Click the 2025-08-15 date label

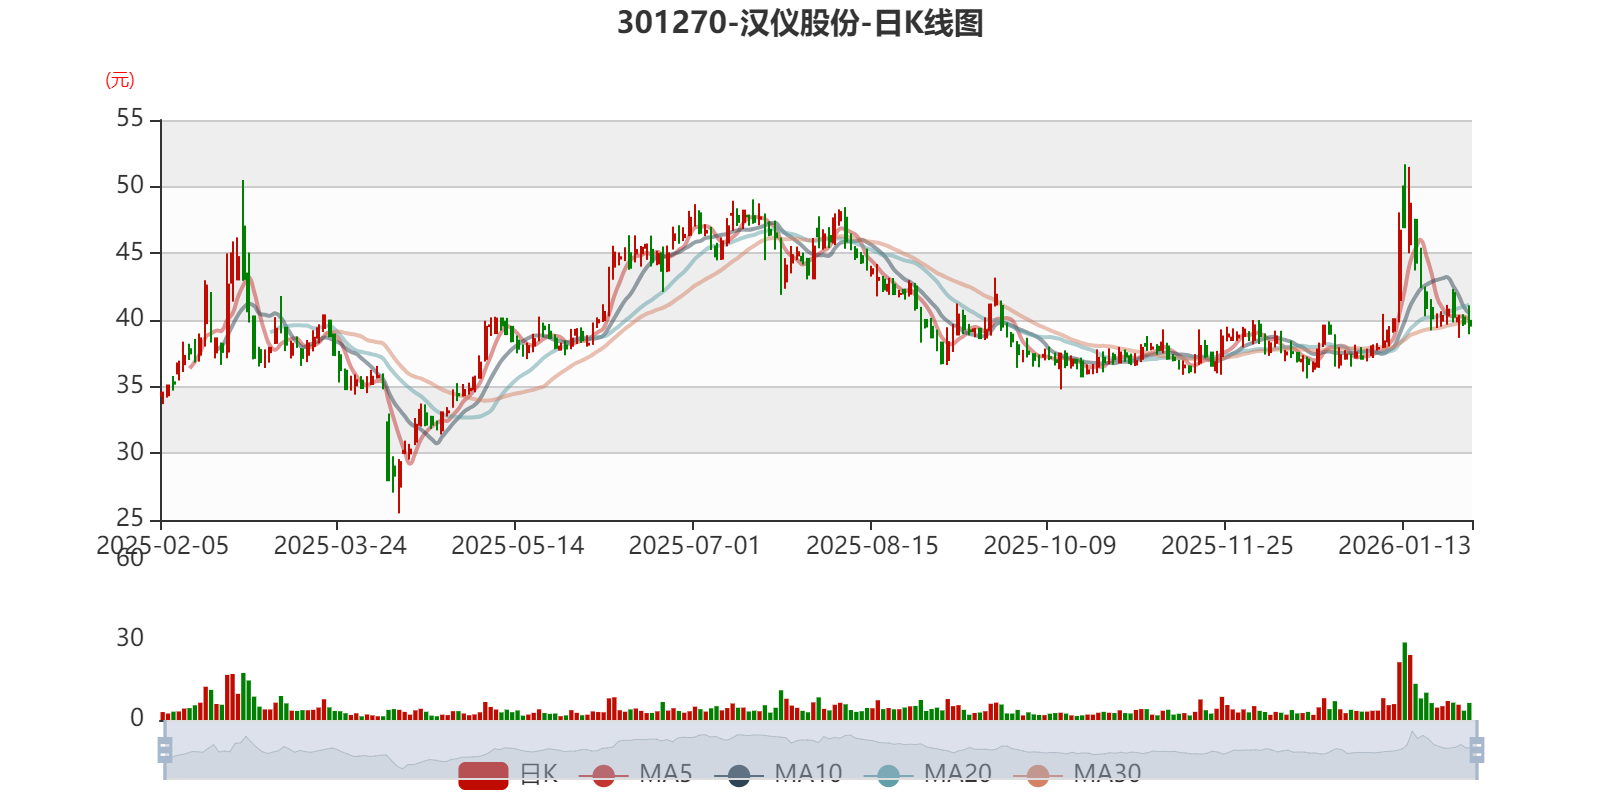873,546
